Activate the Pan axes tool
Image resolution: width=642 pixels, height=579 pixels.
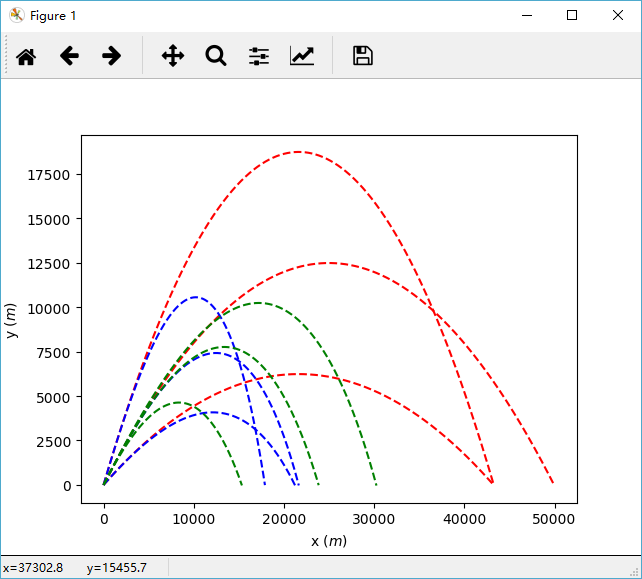pyautogui.click(x=173, y=56)
